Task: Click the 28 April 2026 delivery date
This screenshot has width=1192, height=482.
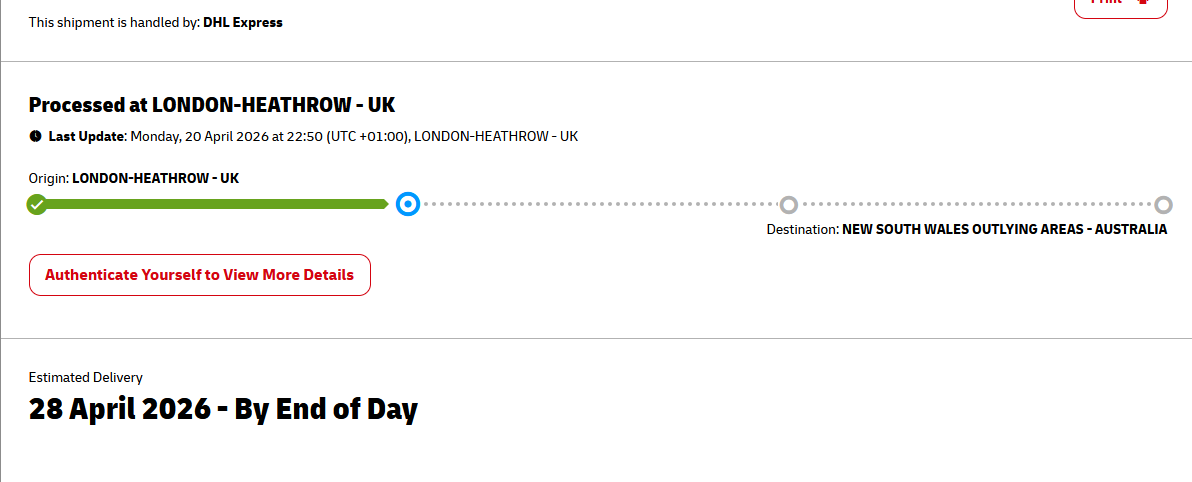Action: pyautogui.click(x=223, y=409)
